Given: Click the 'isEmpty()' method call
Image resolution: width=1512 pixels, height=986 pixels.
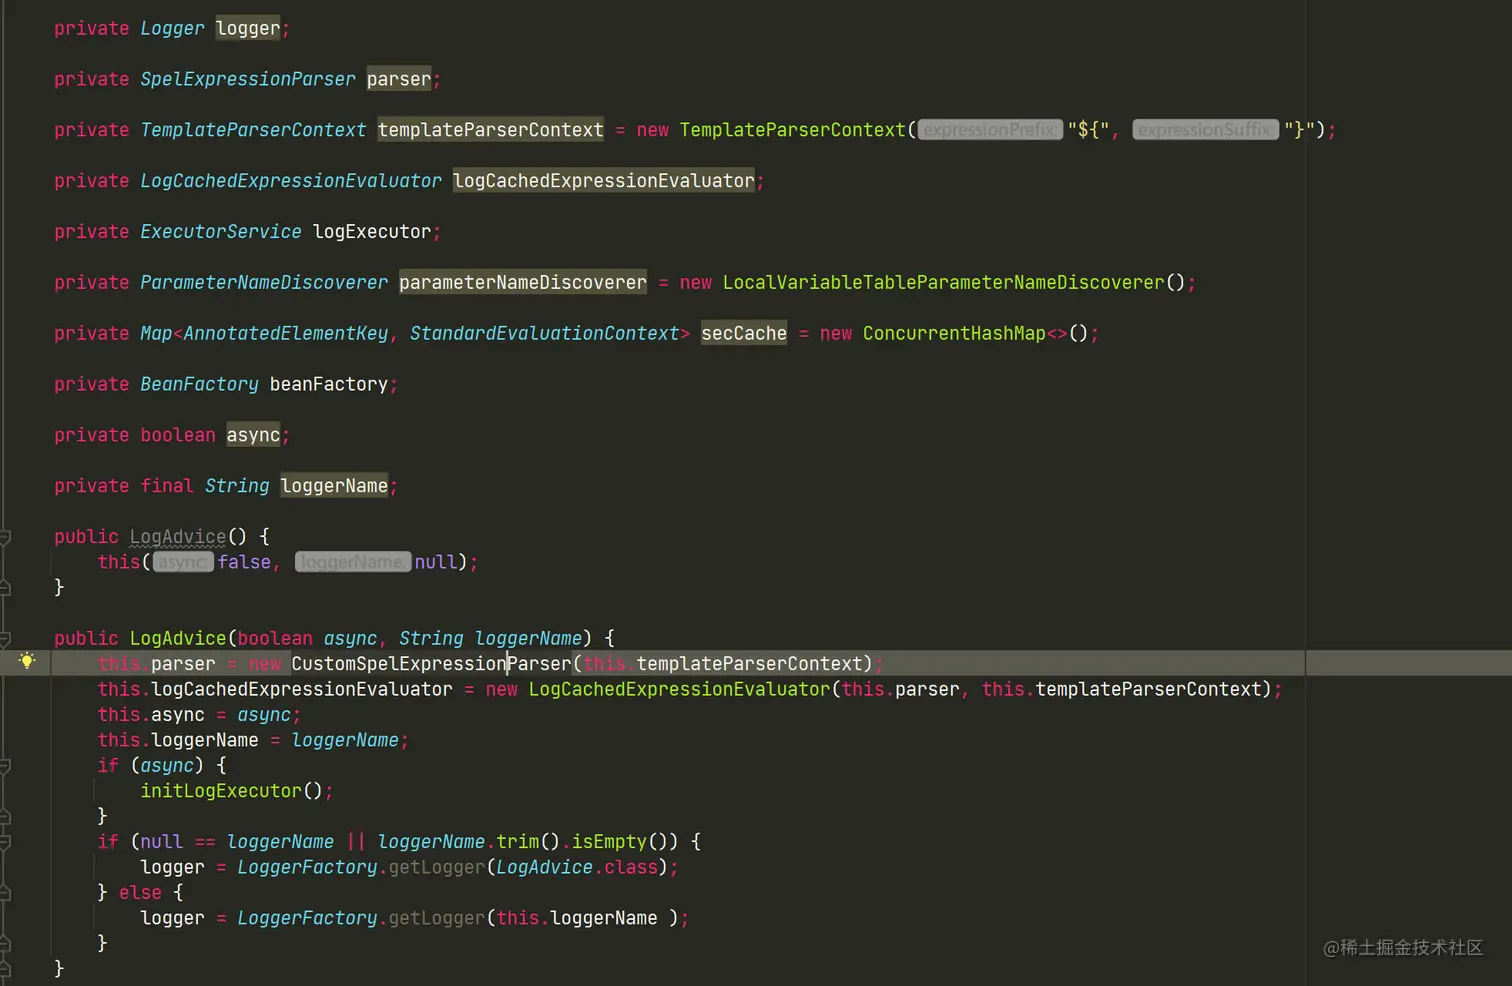Looking at the screenshot, I should (x=619, y=842).
